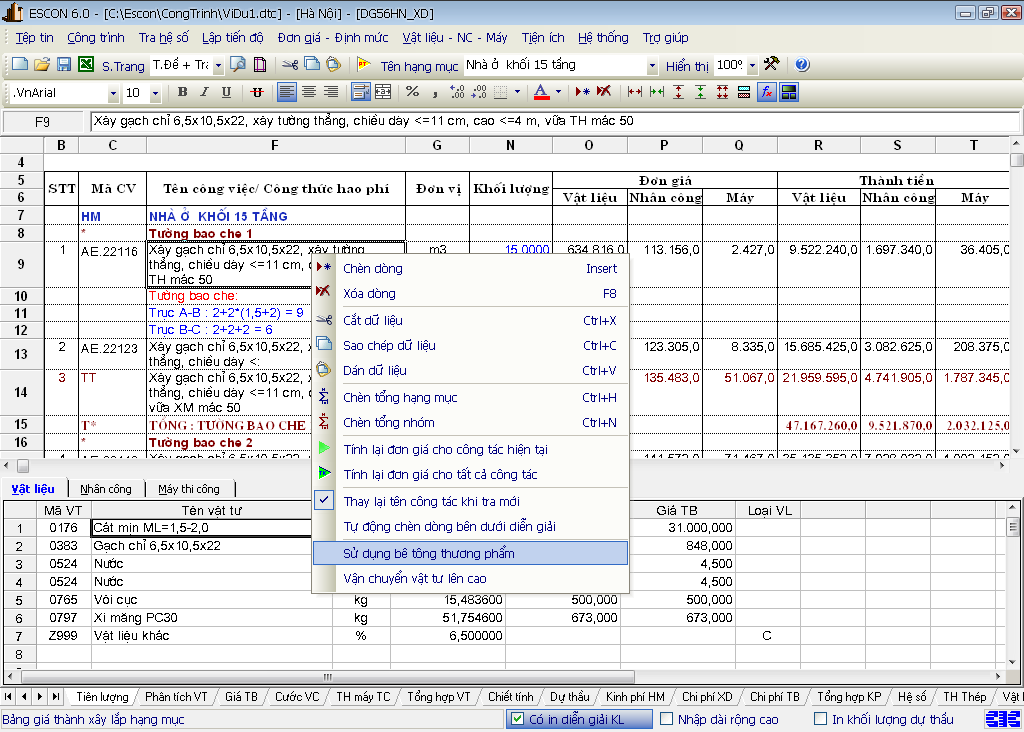
Task: Open the 100% zoom dropdown
Action: [x=751, y=66]
